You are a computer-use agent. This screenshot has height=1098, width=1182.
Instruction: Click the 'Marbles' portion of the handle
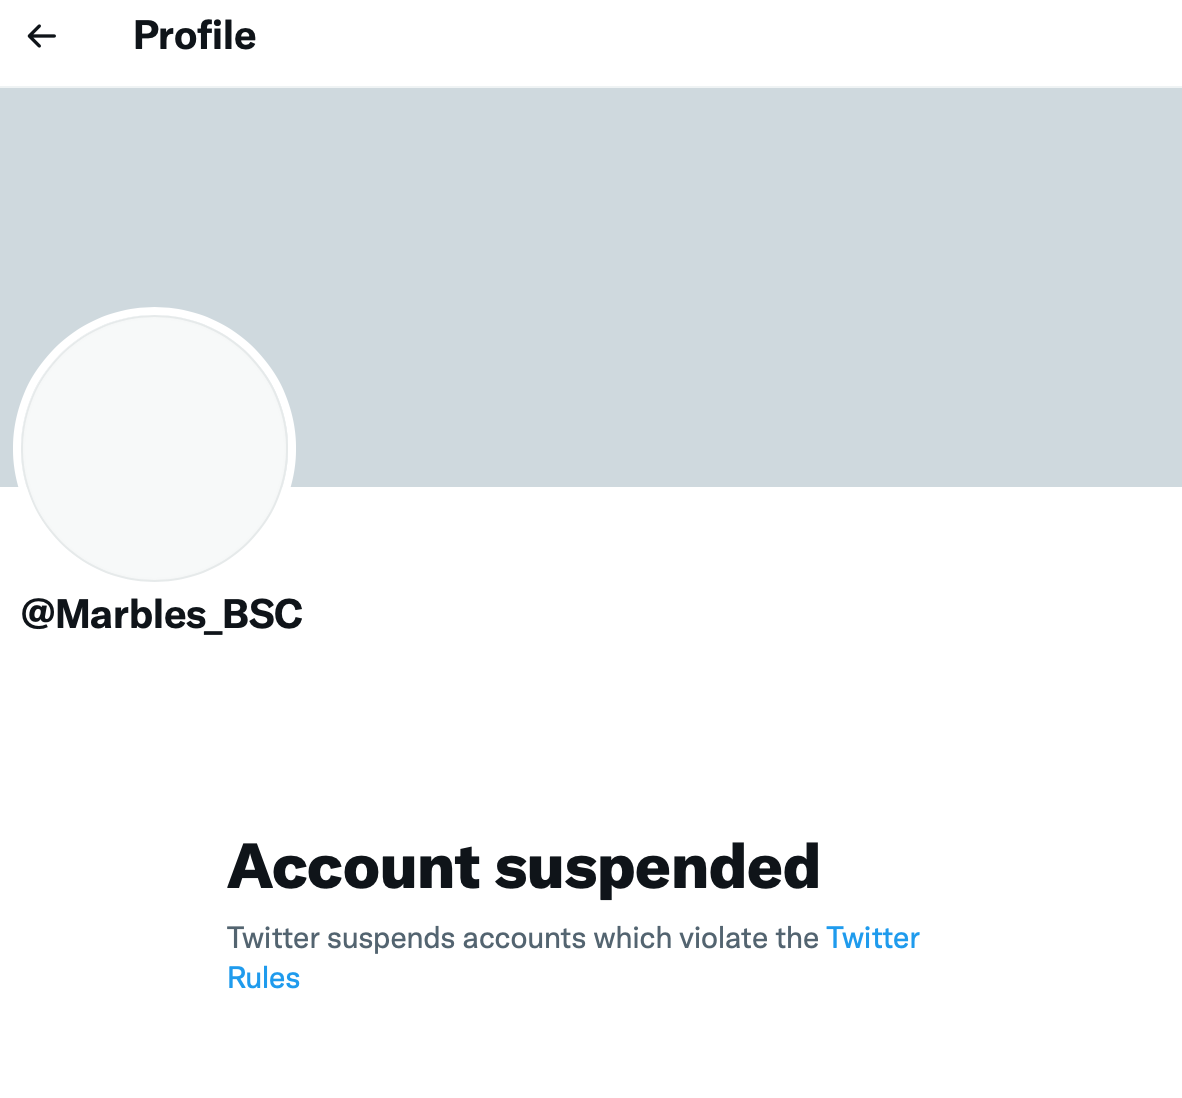click(x=130, y=614)
